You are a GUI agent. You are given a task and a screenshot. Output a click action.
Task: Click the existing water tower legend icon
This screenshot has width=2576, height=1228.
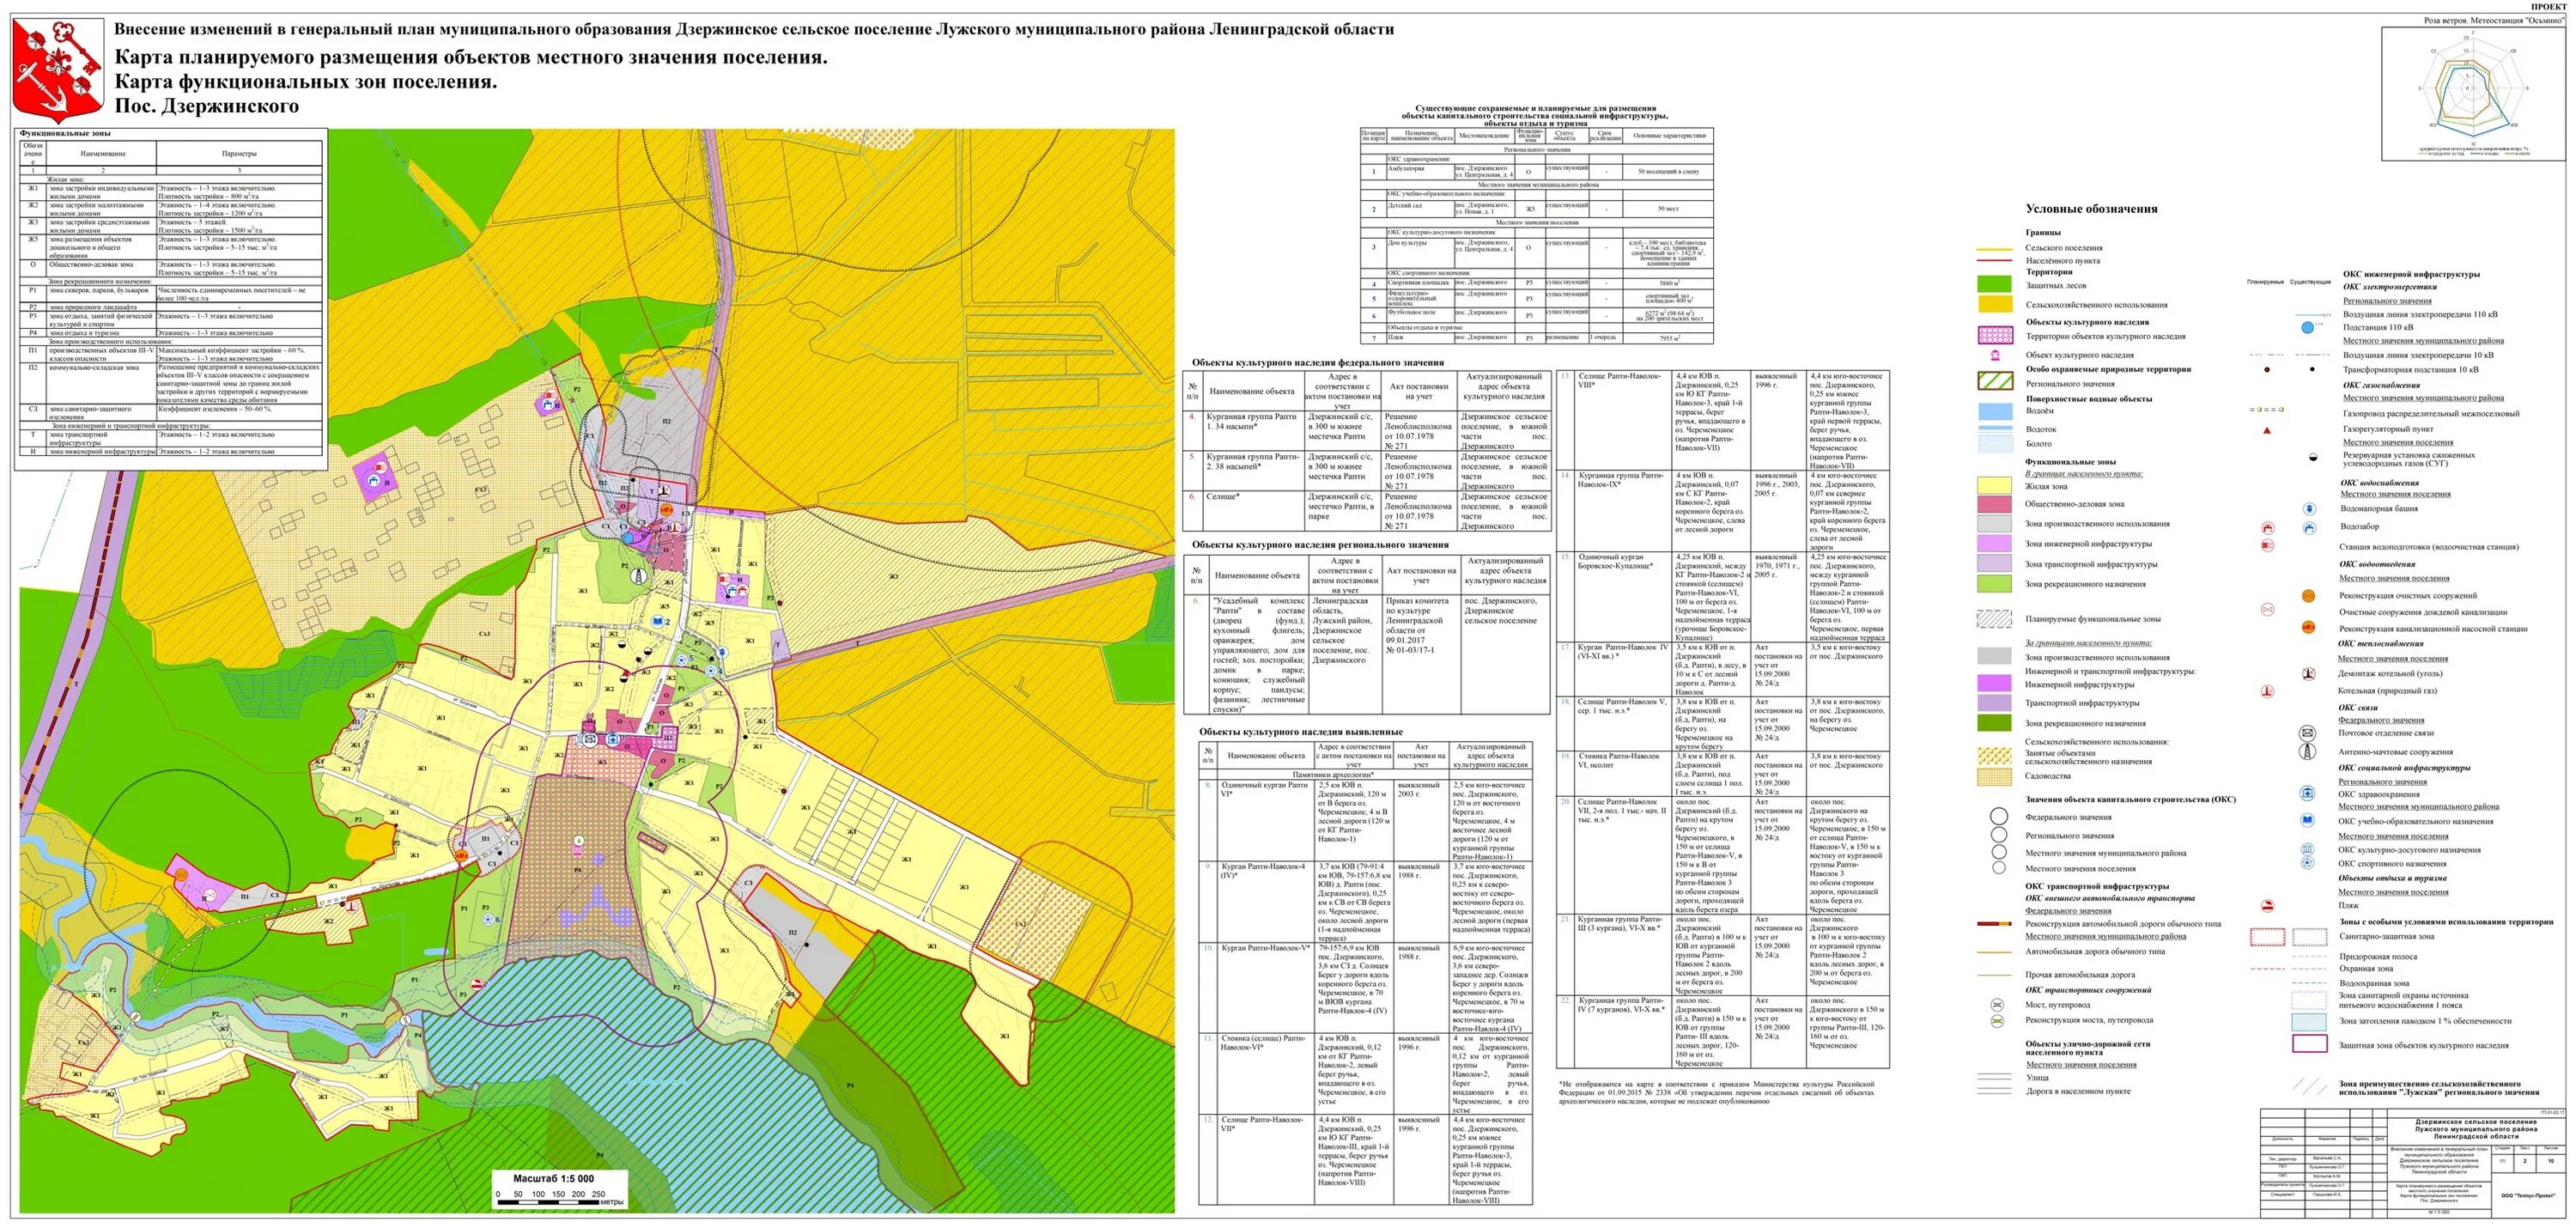pyautogui.click(x=2308, y=509)
